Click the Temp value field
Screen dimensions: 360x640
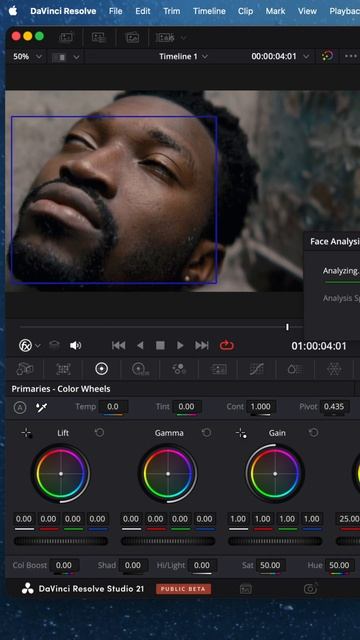pos(112,407)
